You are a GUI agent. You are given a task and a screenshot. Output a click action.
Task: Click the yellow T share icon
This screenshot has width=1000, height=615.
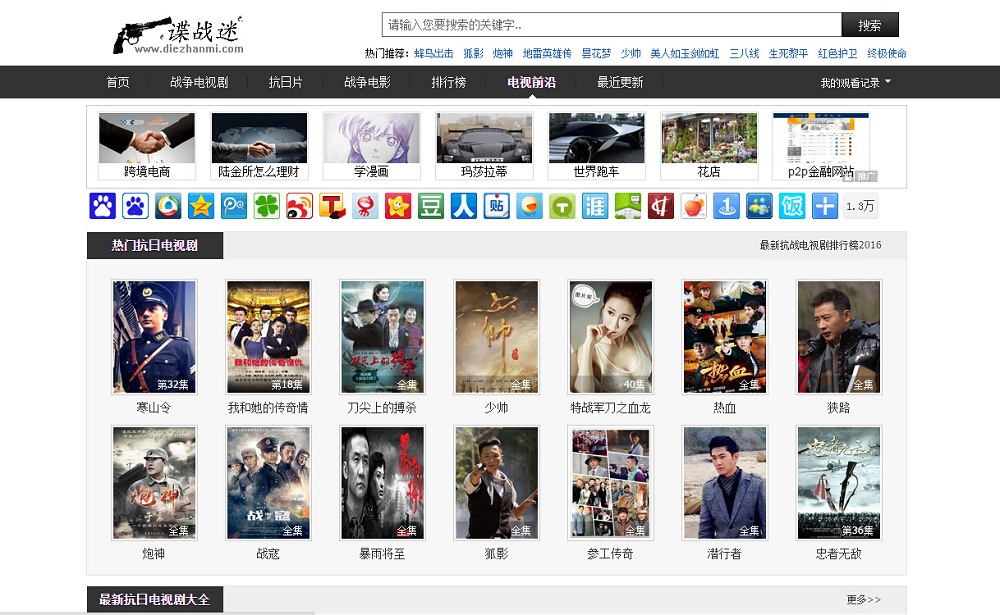(332, 206)
